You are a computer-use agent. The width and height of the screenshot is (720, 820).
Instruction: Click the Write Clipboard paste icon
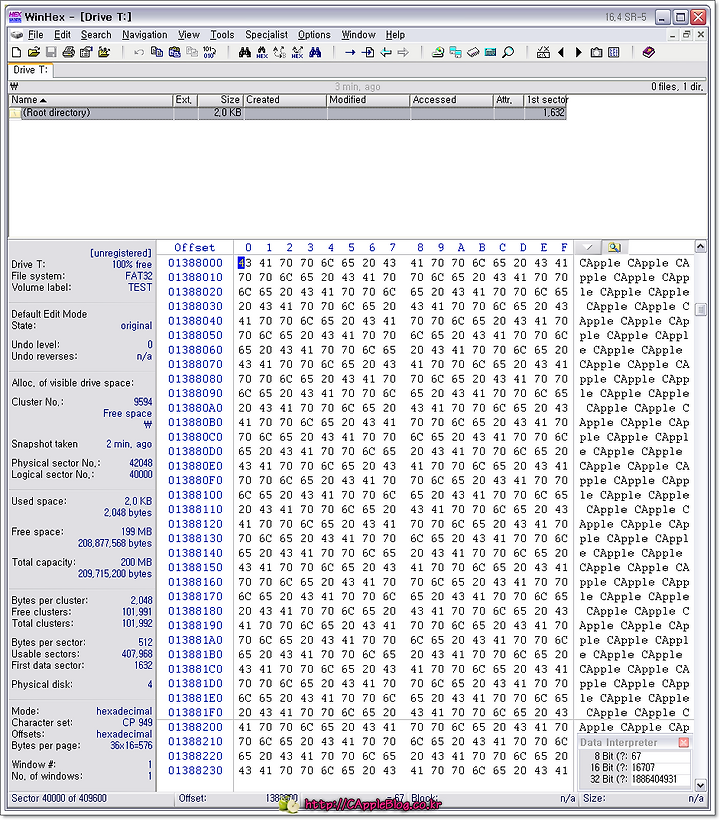pyautogui.click(x=175, y=52)
